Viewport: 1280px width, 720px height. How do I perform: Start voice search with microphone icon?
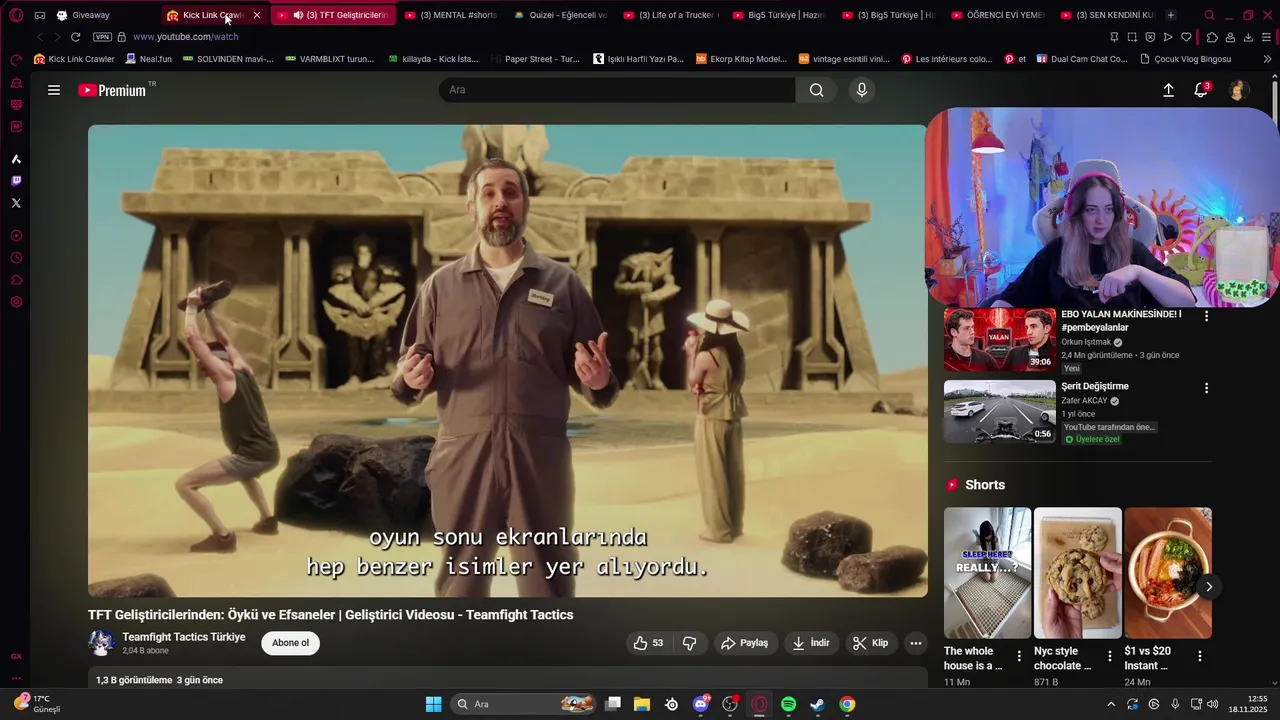tap(862, 90)
